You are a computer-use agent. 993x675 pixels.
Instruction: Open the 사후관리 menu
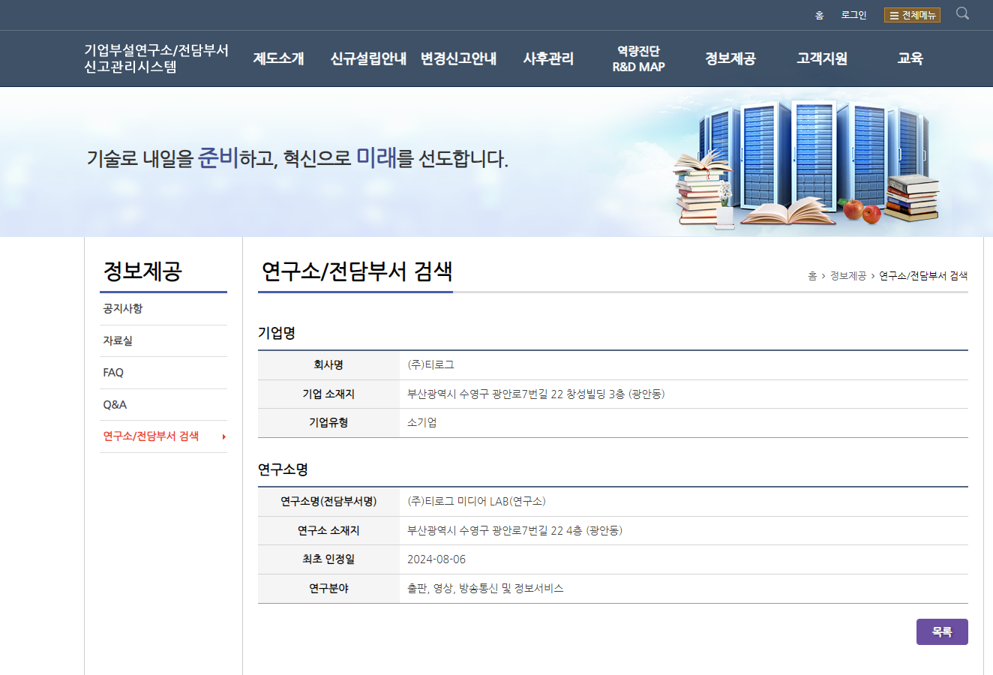click(548, 59)
